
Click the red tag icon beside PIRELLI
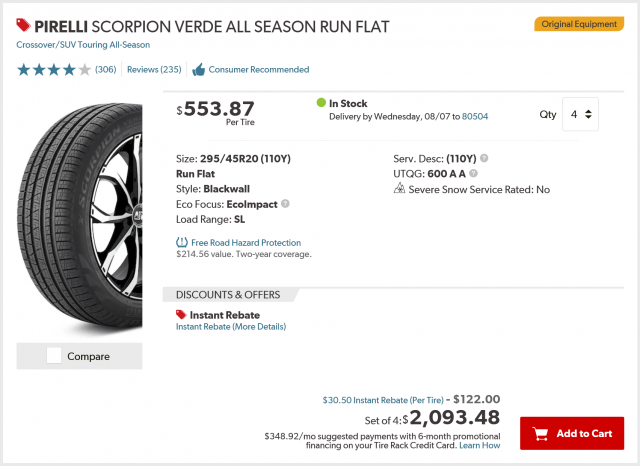[x=24, y=25]
